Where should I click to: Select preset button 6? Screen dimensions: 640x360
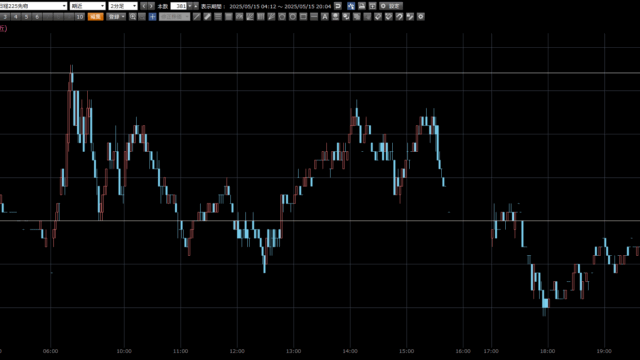pyautogui.click(x=37, y=17)
